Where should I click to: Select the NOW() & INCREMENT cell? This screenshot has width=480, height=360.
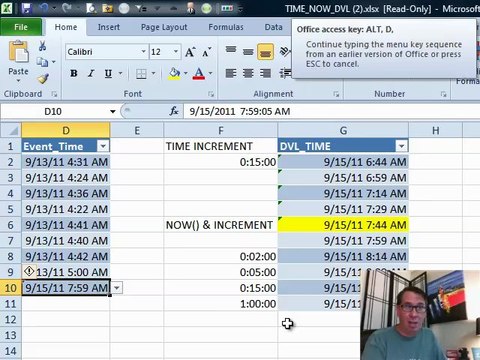tap(221, 225)
